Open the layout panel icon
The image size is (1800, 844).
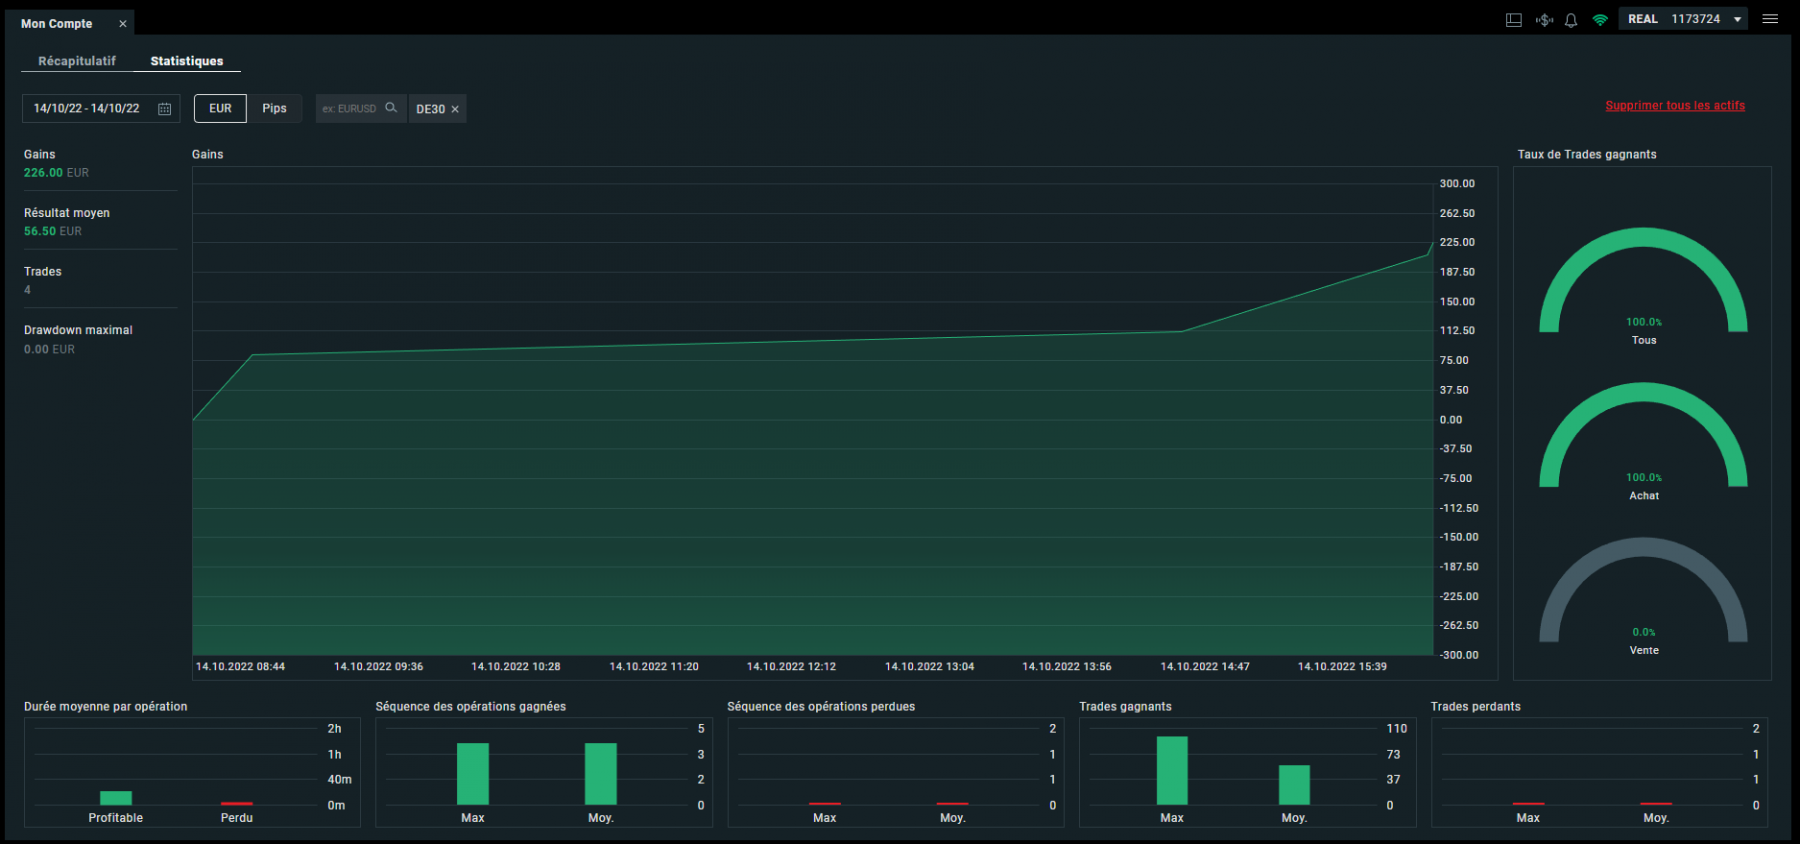coord(1513,20)
